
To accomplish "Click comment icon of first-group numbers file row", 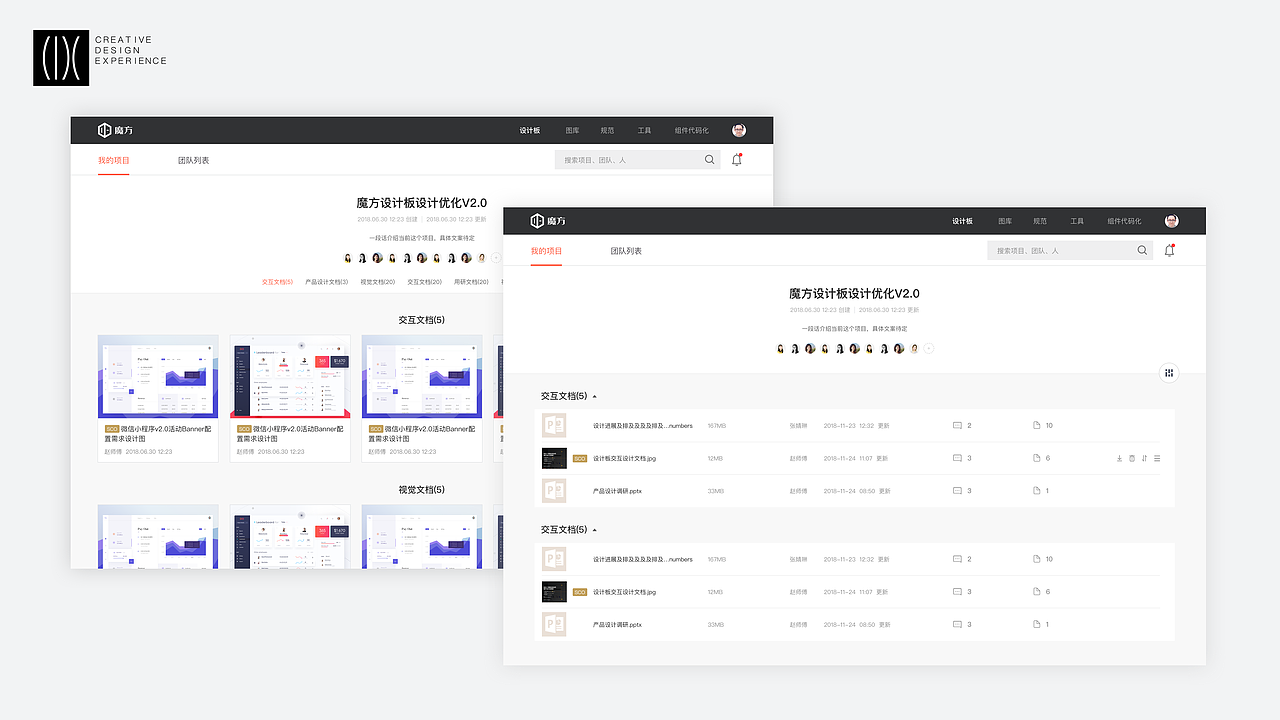I will coord(957,426).
